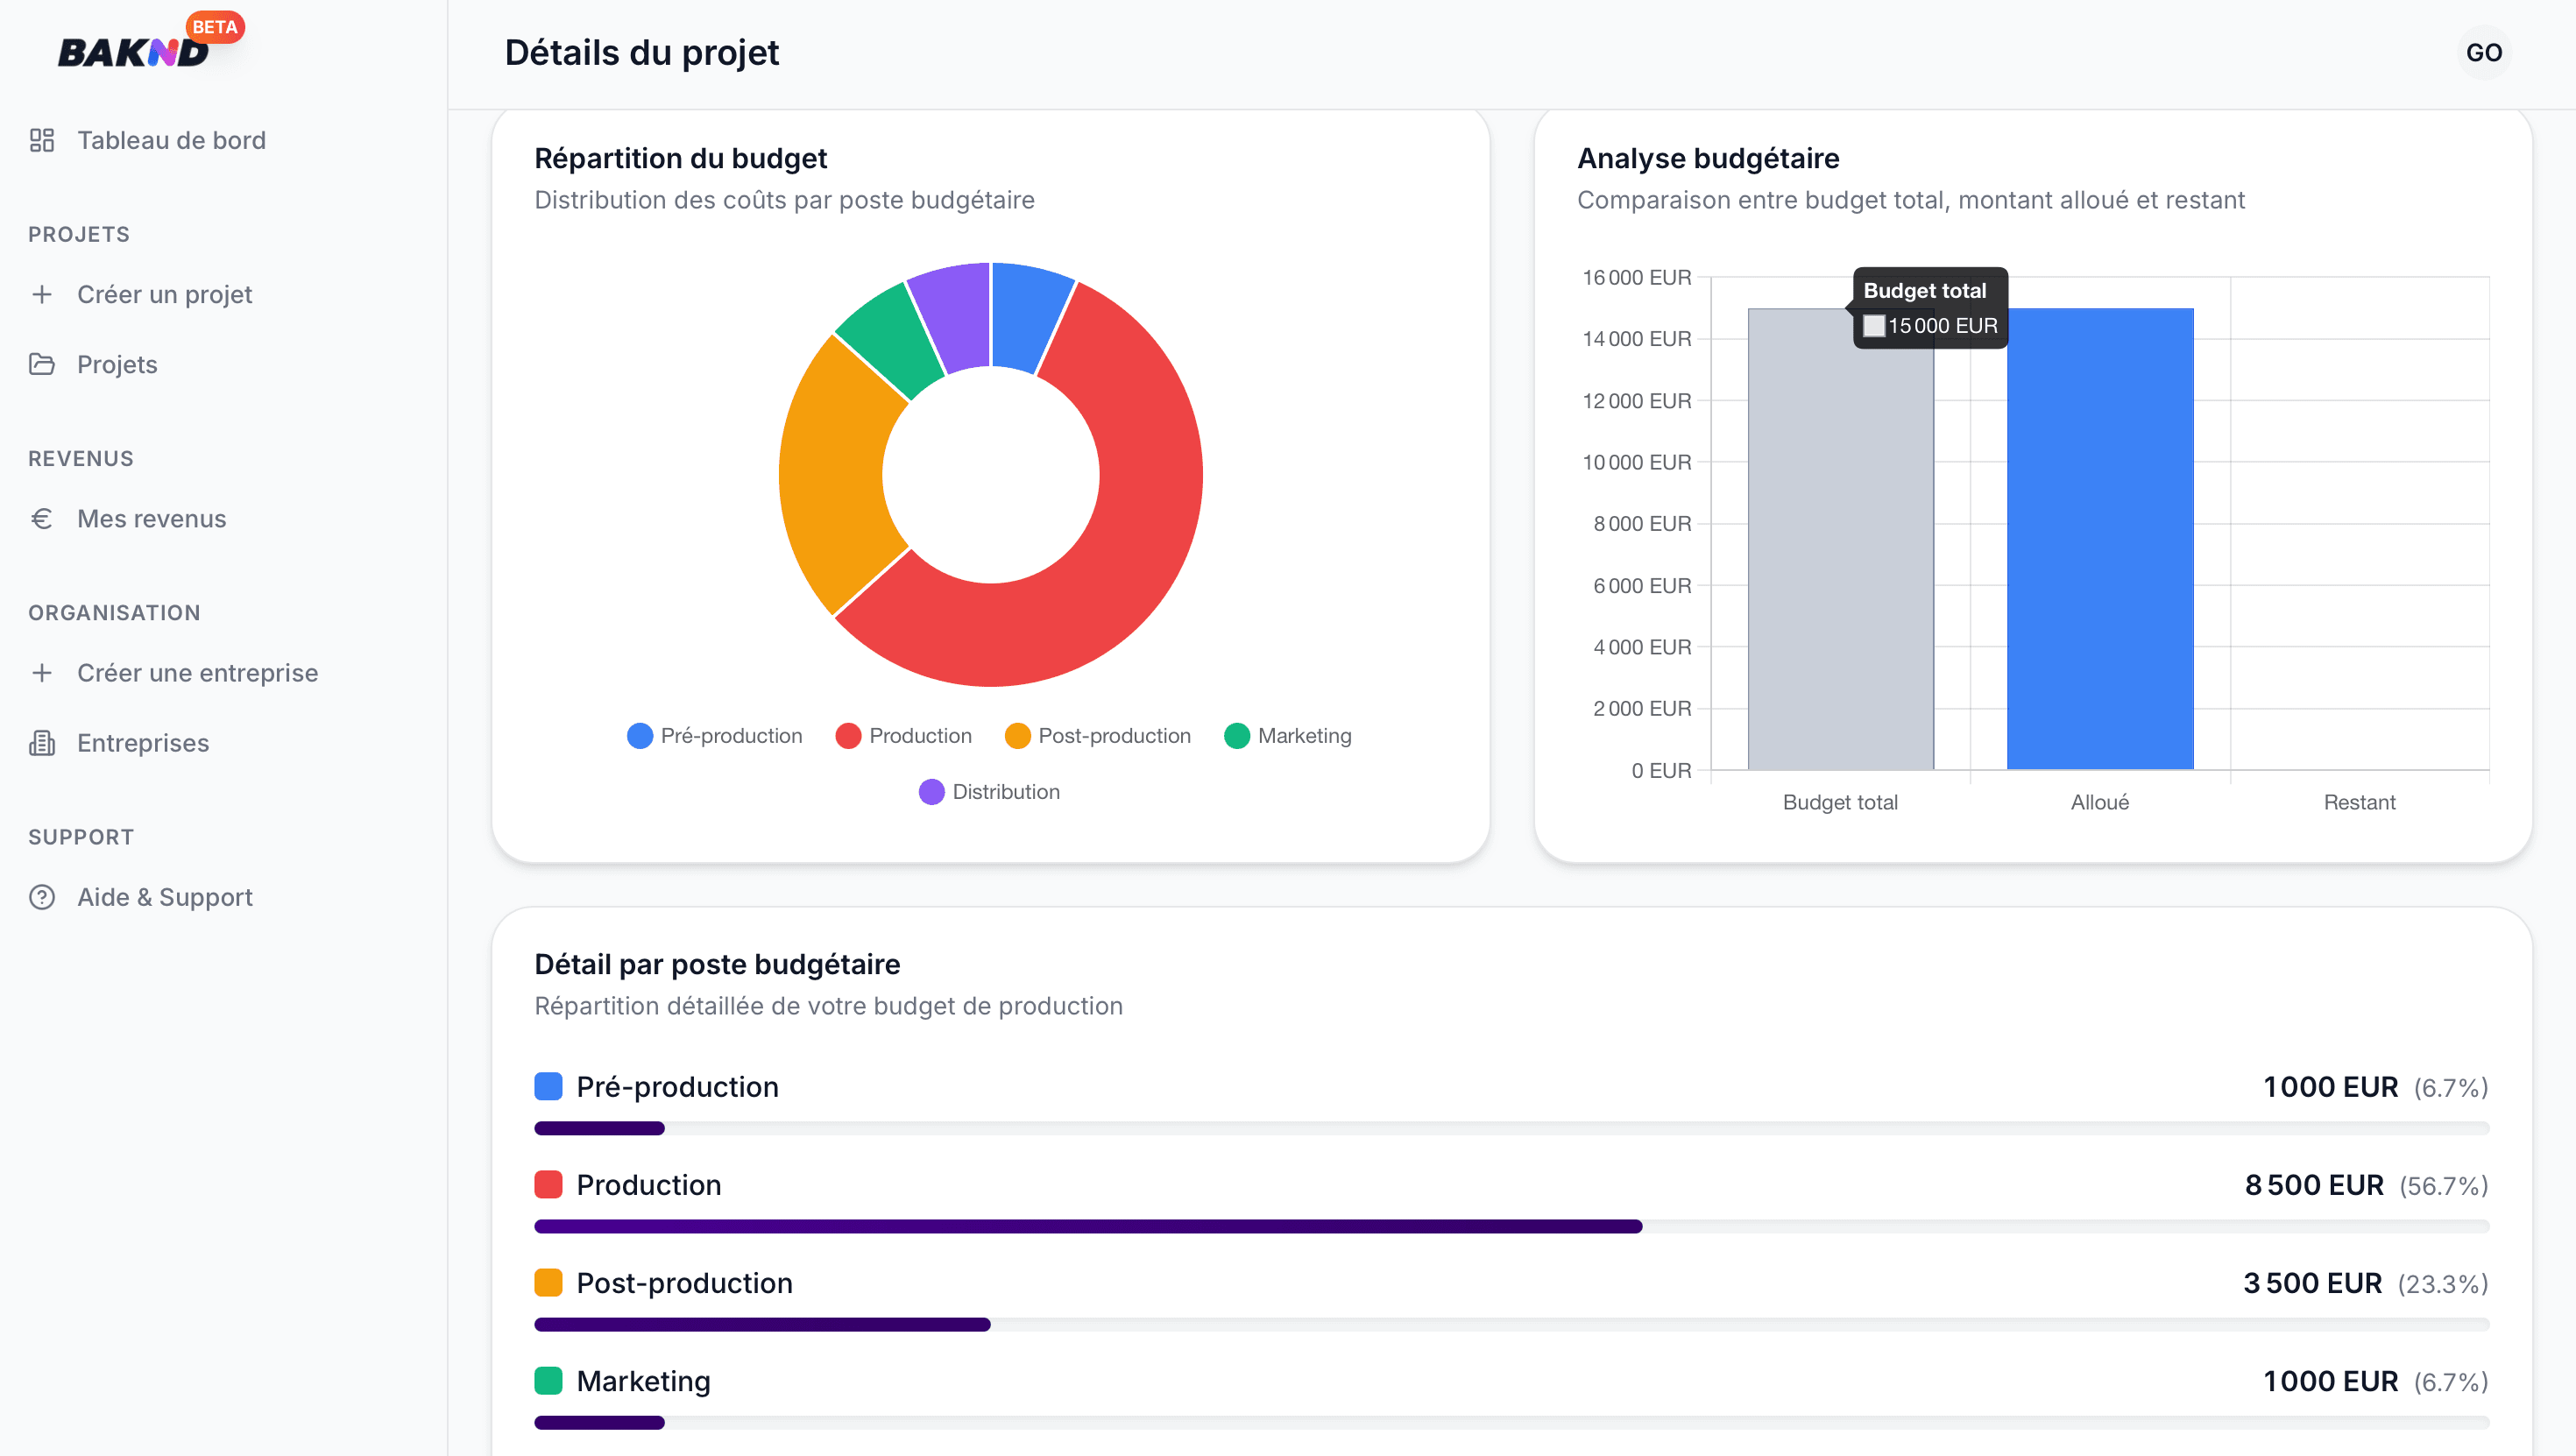Open the GO user avatar menu

click(x=2484, y=52)
